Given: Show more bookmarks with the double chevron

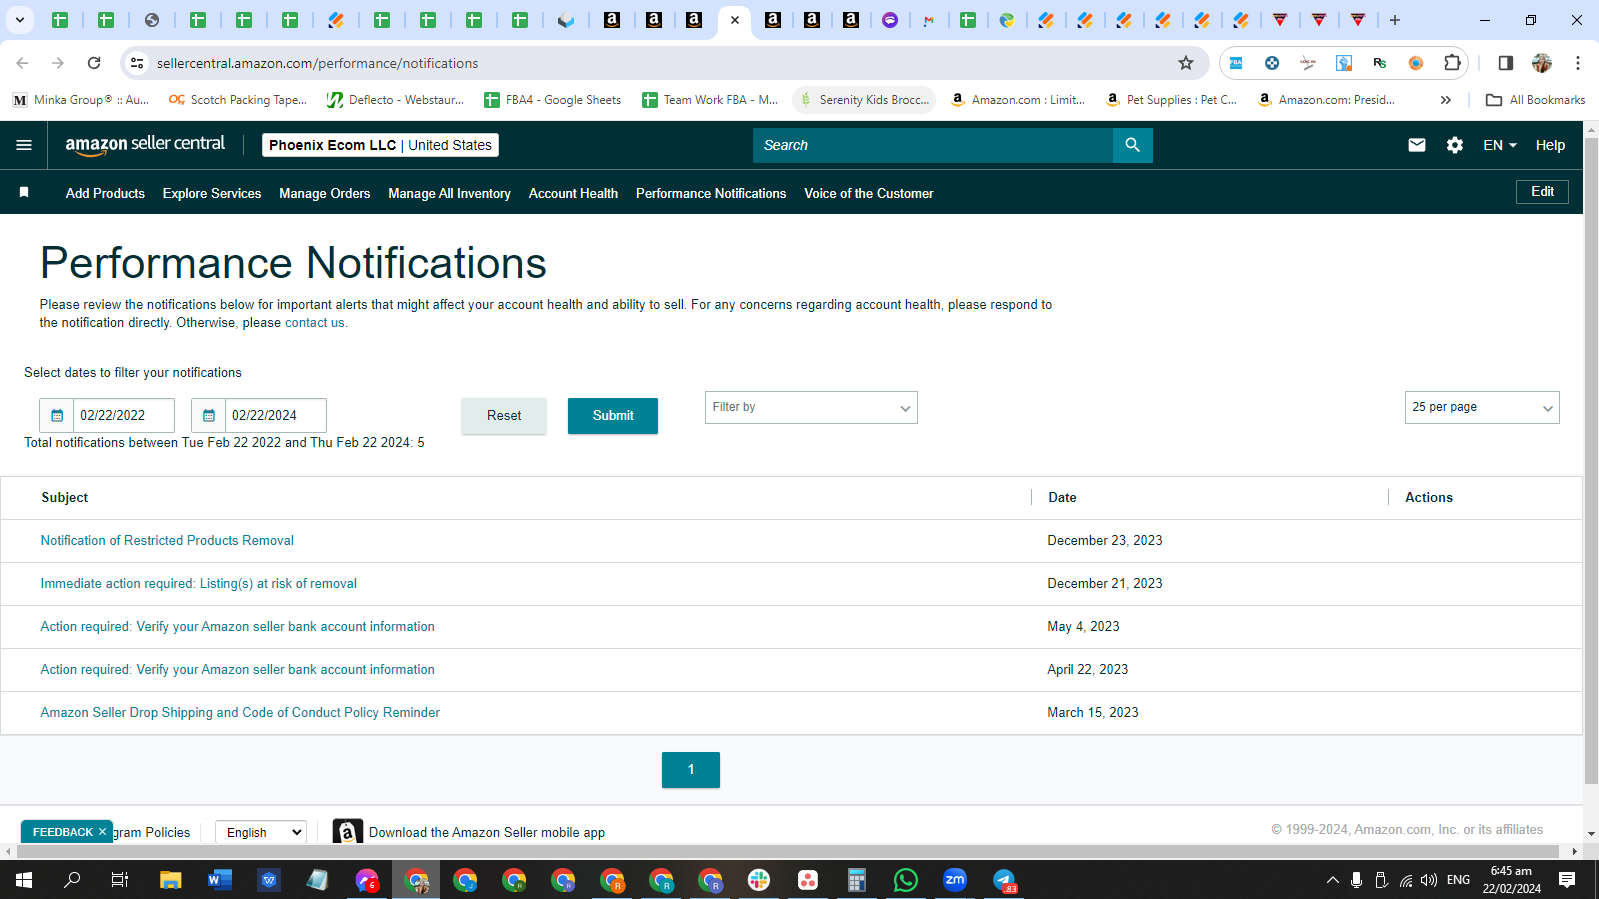Looking at the screenshot, I should (1445, 100).
